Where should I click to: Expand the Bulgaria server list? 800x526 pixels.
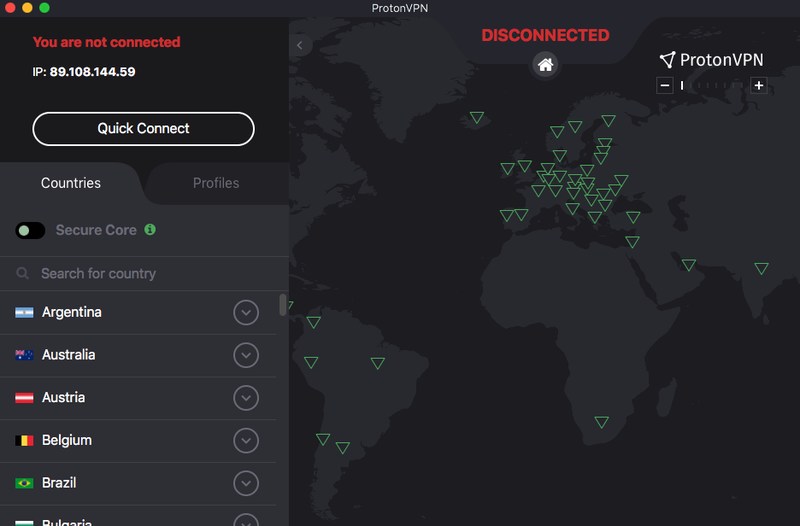tap(246, 520)
